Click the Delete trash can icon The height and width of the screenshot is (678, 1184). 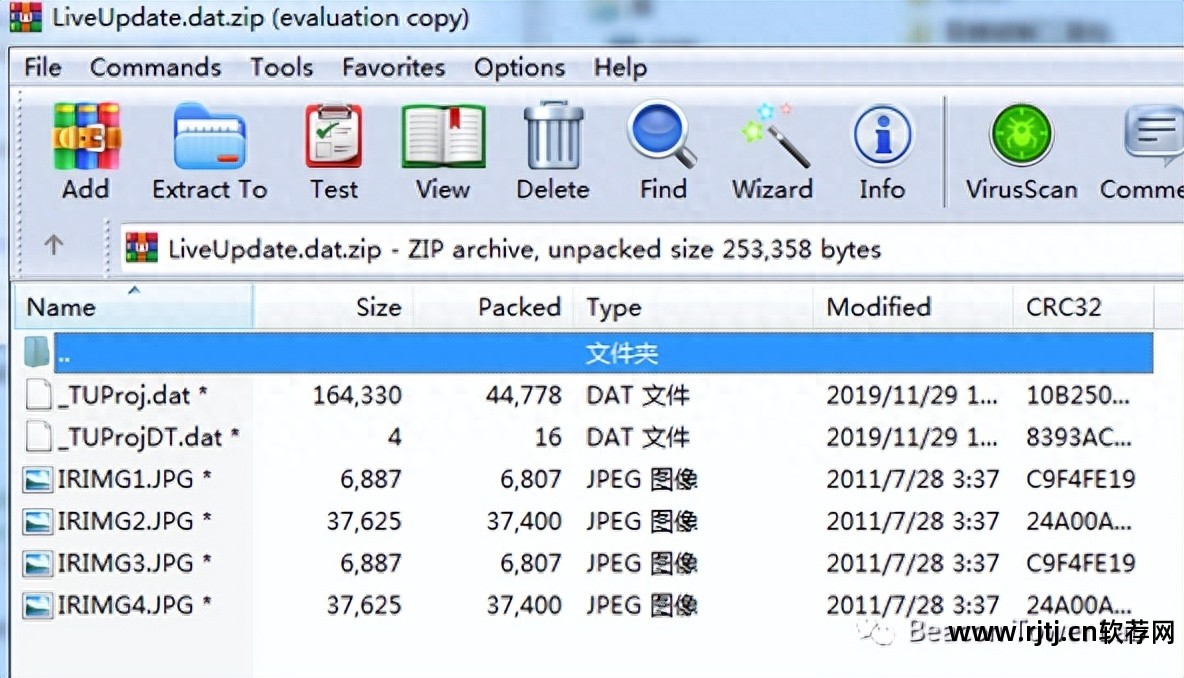click(x=553, y=135)
